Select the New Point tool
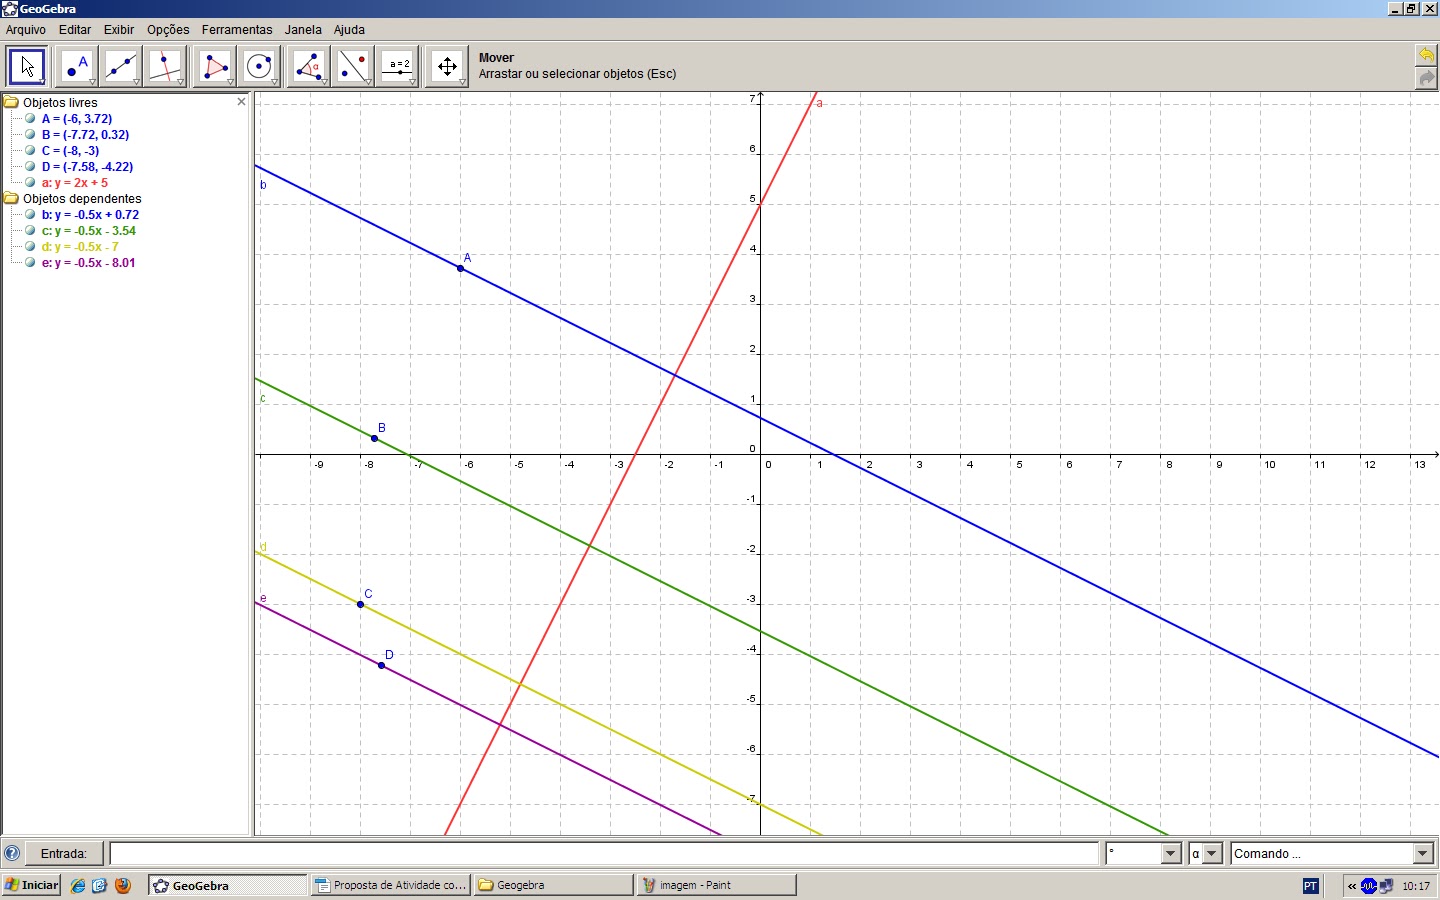1440x900 pixels. 76,67
